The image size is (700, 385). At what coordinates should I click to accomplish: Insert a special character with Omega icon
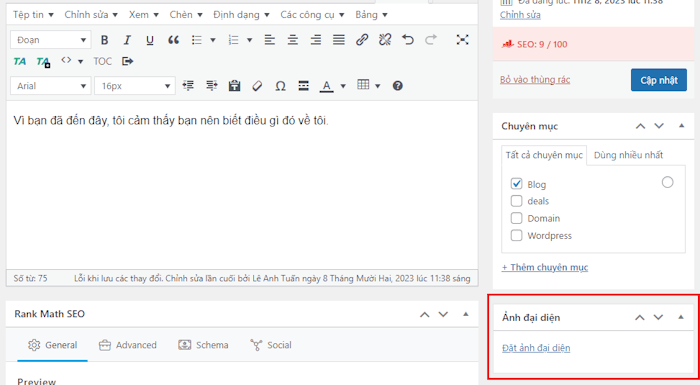[x=280, y=86]
